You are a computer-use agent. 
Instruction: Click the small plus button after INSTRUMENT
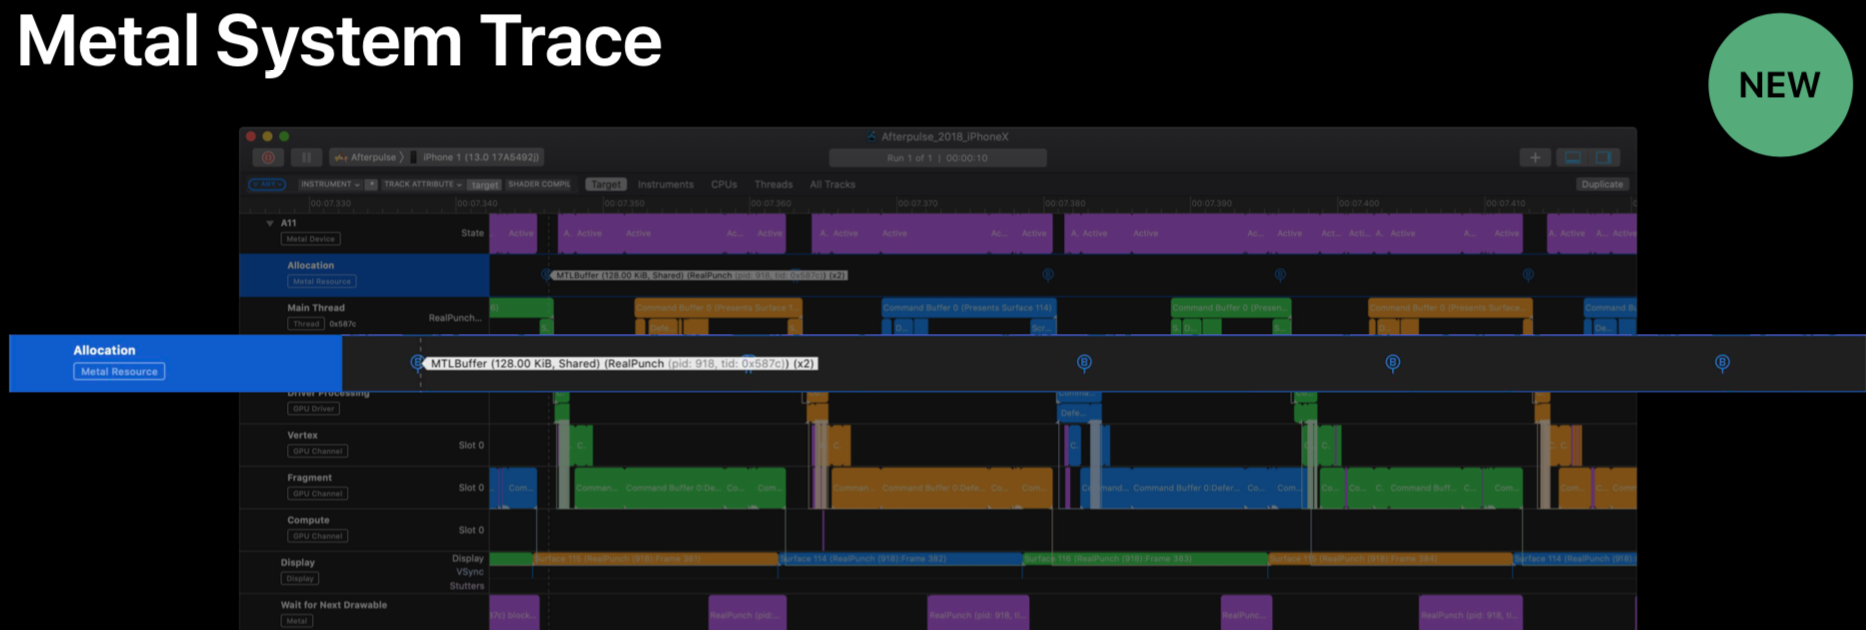point(371,184)
